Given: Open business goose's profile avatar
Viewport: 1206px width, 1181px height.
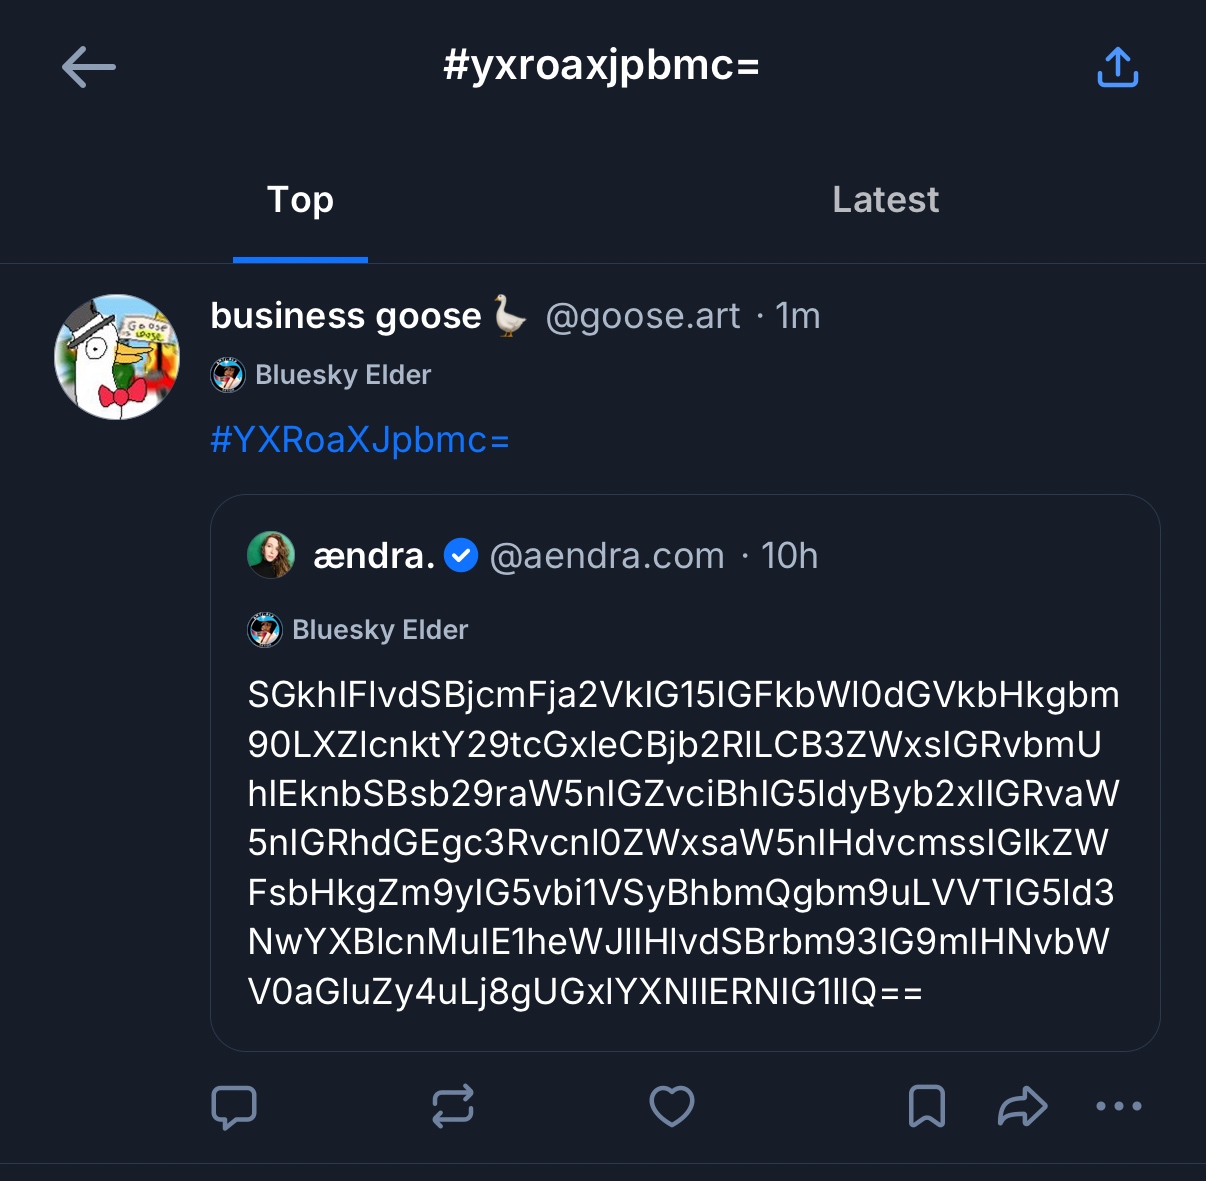Looking at the screenshot, I should (117, 357).
